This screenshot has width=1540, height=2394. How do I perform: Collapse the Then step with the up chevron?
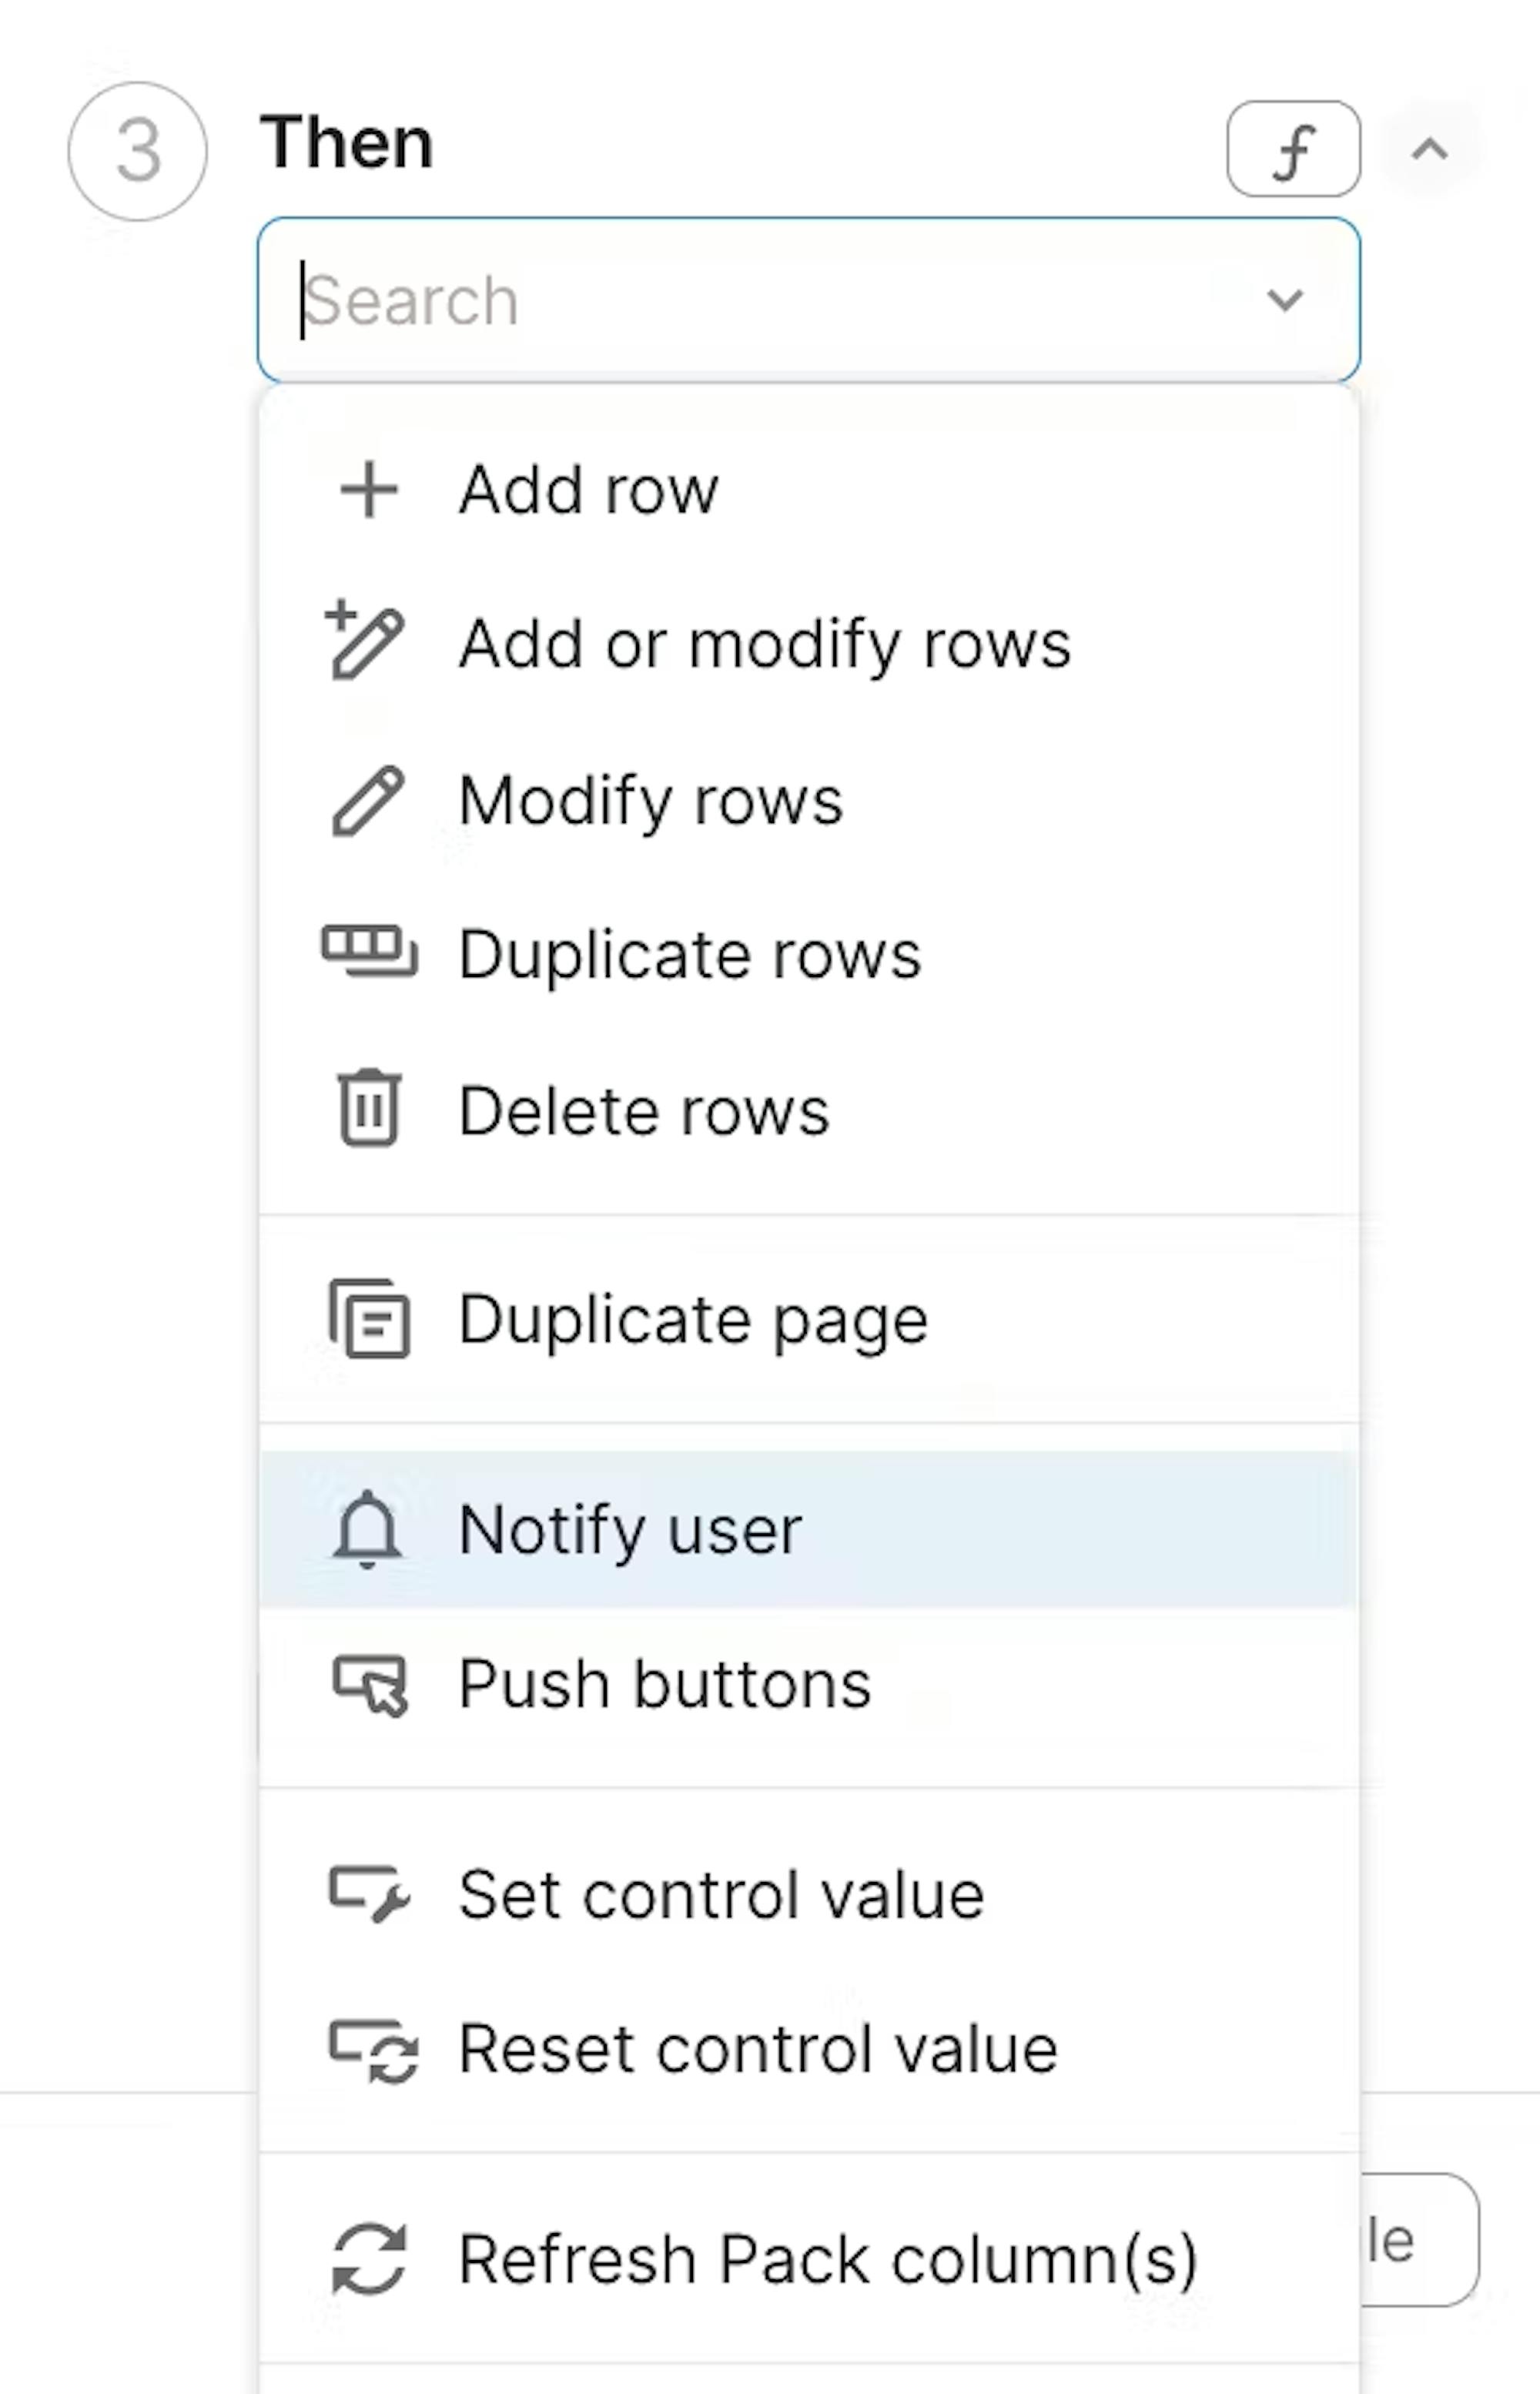click(1429, 150)
